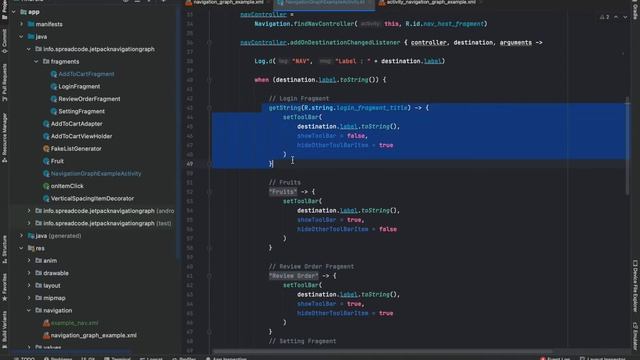This screenshot has width=640, height=360.
Task: Open NavigationGraphExampleActivity from project tree
Action: tap(96, 173)
